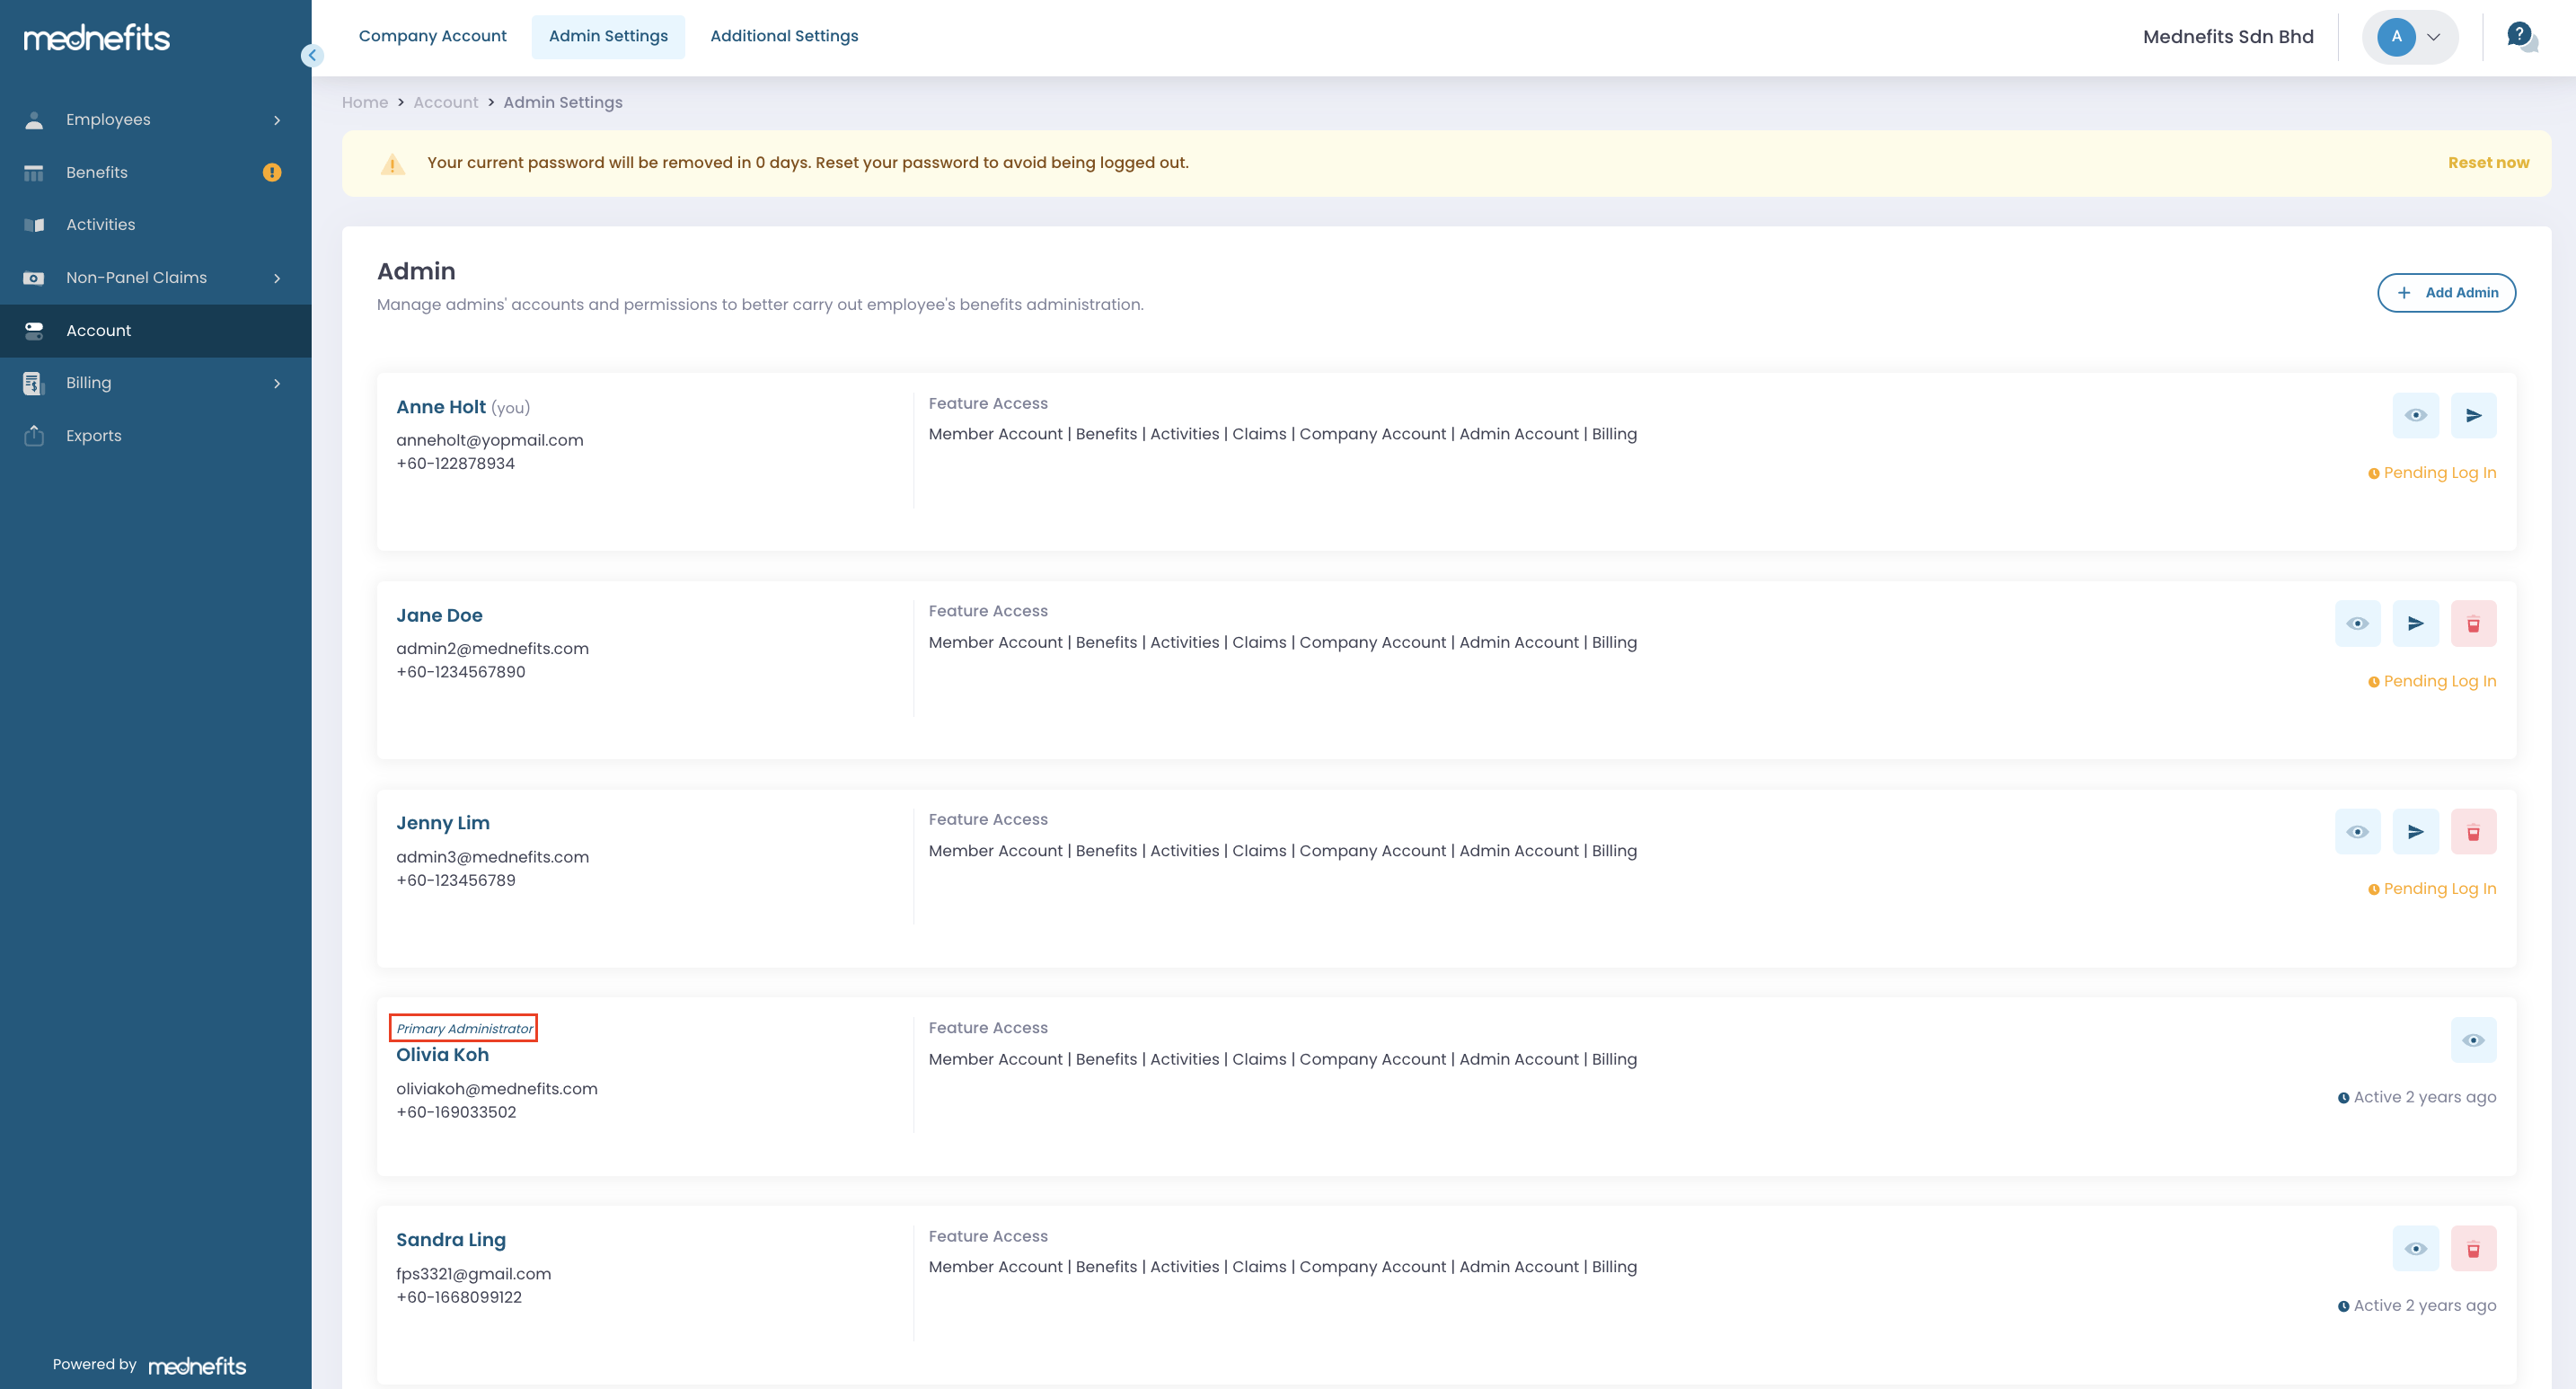Screen dimensions: 2576x1389
Task: Click Jenny Lim's name
Action: click(443, 823)
